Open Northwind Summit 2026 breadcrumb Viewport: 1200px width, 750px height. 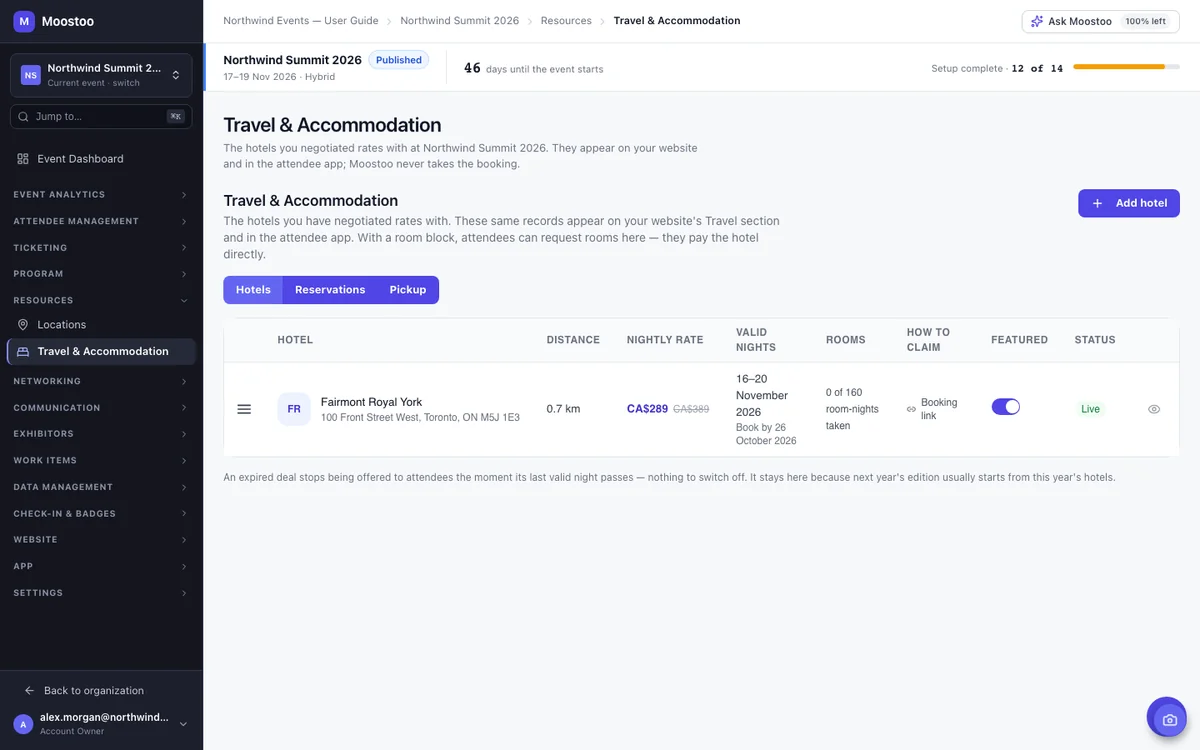pyautogui.click(x=459, y=21)
